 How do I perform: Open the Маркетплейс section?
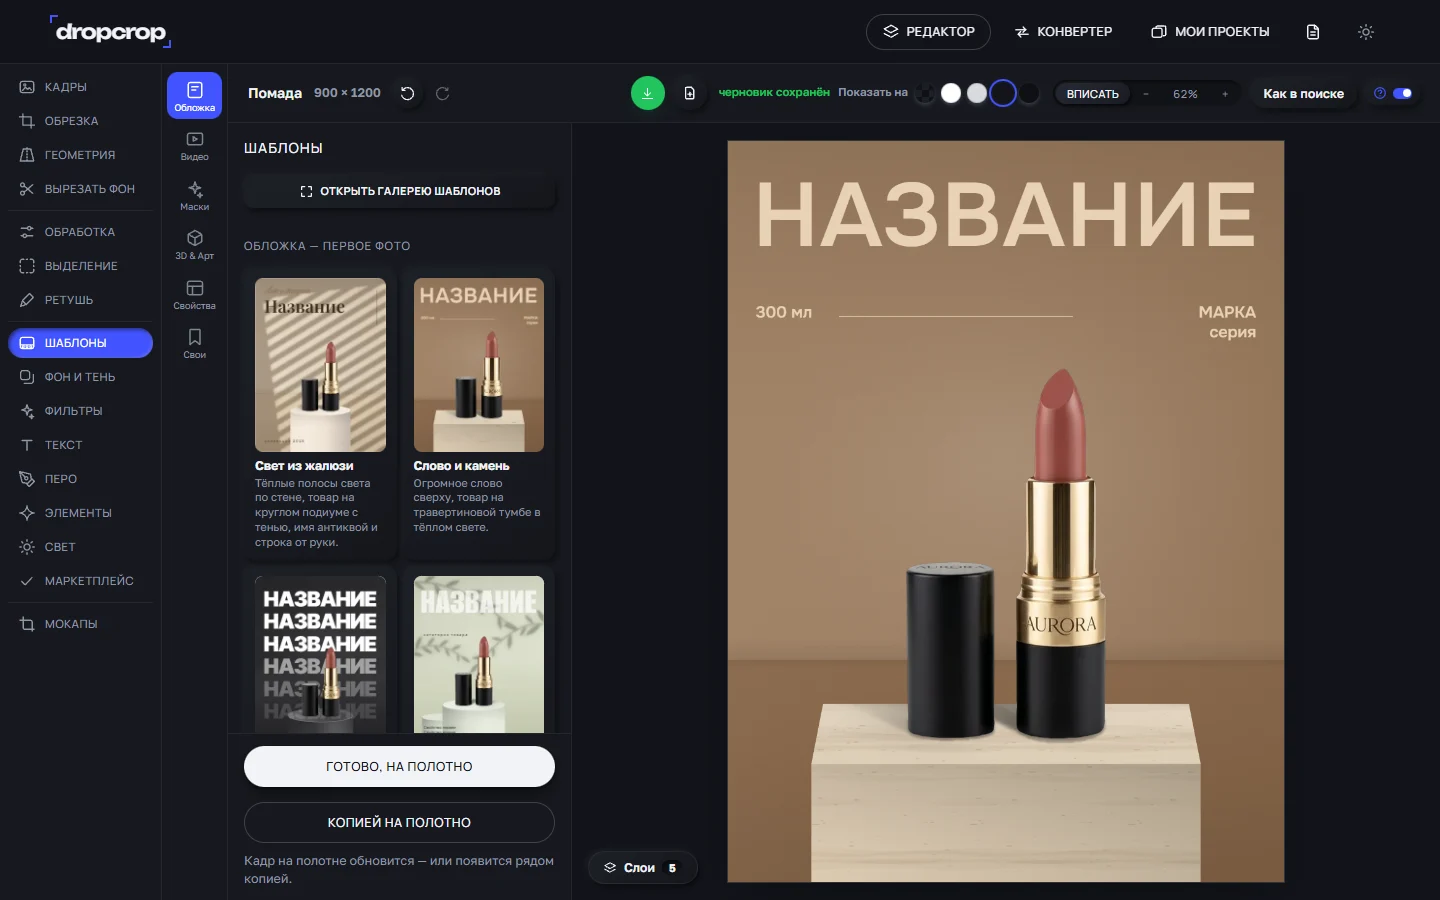pos(80,581)
